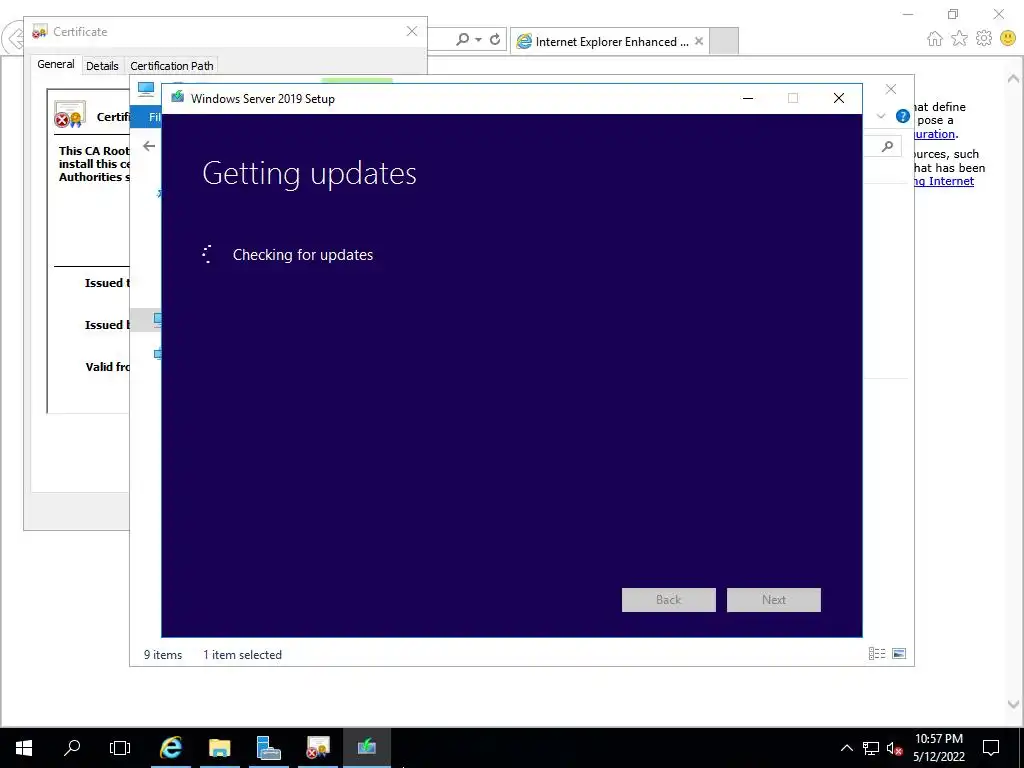Show hidden system tray icons
Viewport: 1024px width, 768px height.
click(846, 748)
